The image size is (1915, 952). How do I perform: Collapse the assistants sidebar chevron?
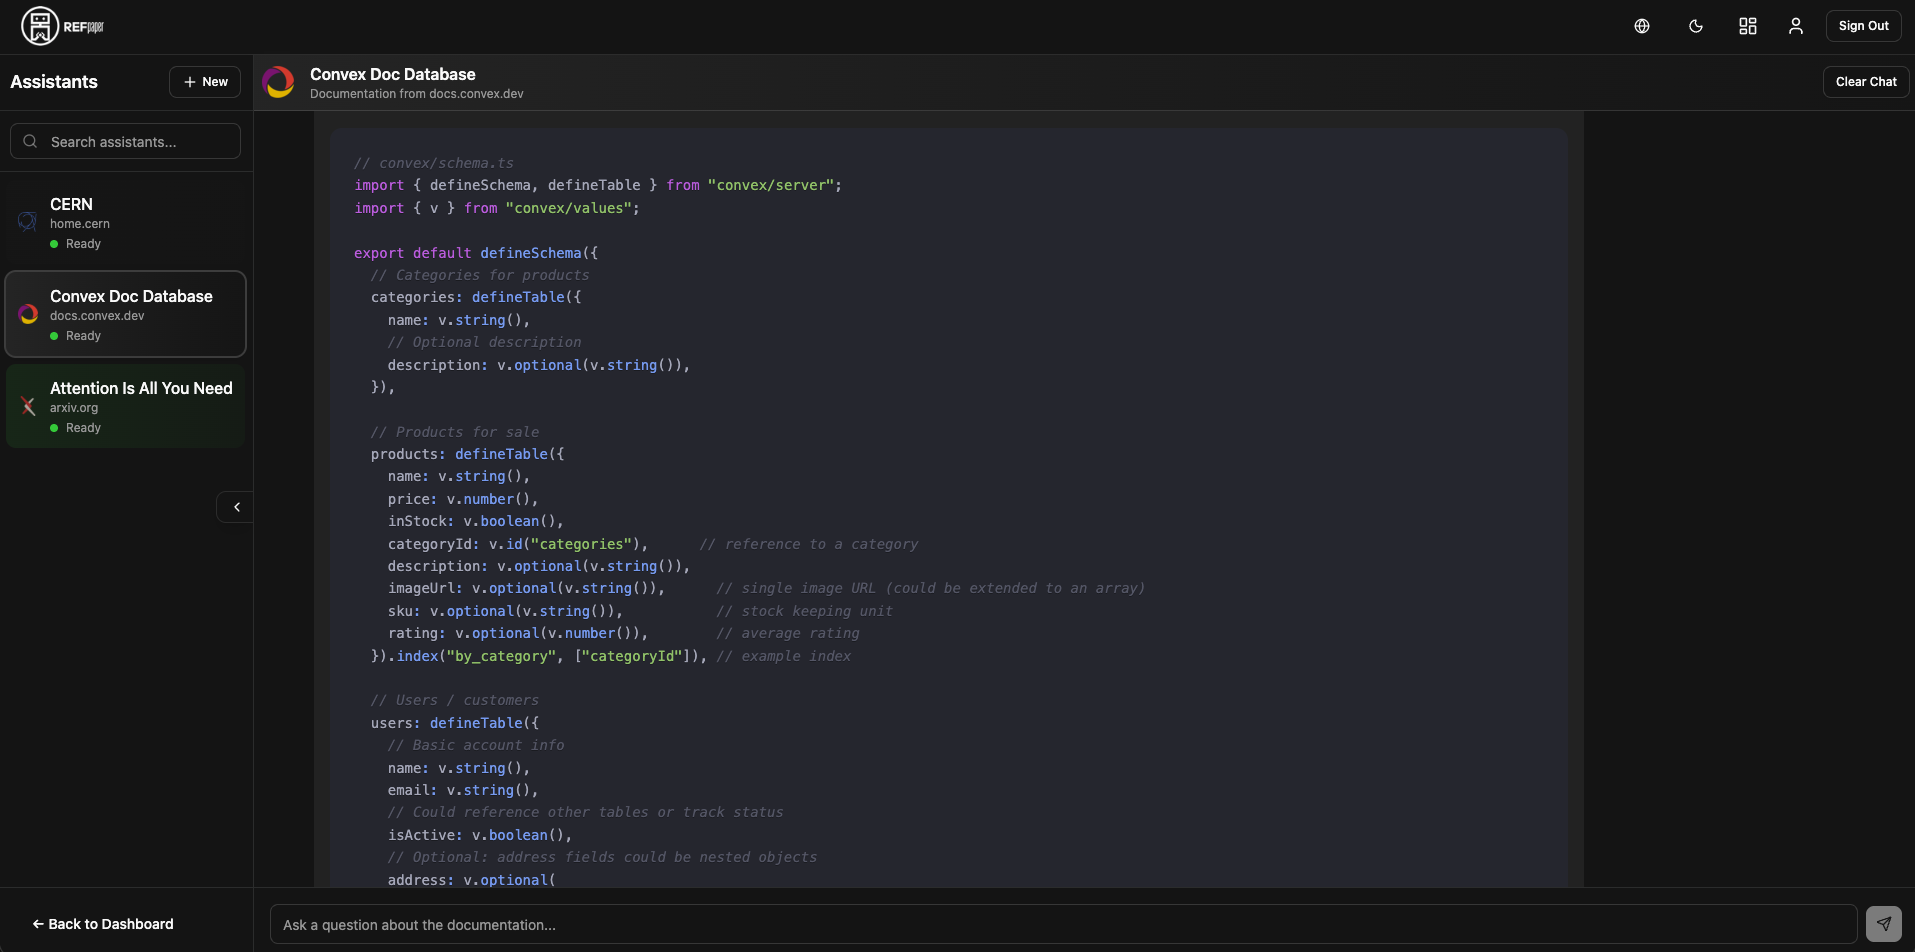[x=236, y=507]
